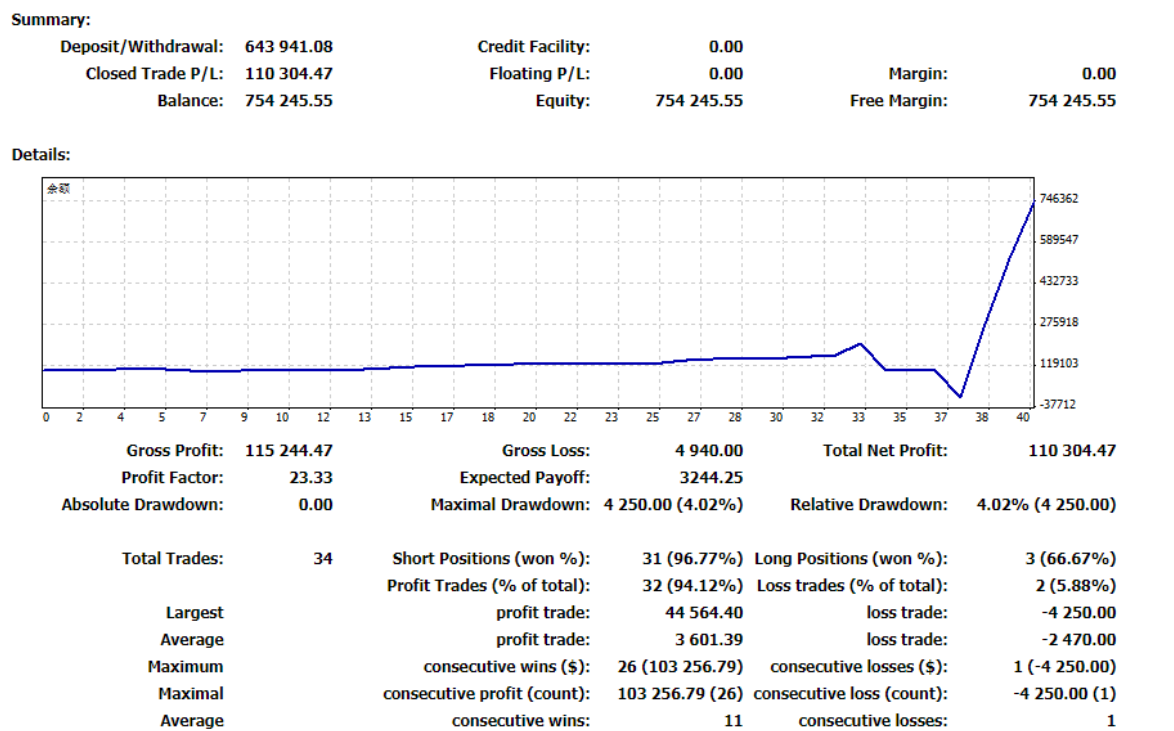Click the Details section heading
Screen dimensions: 1174x731
(x=40, y=155)
